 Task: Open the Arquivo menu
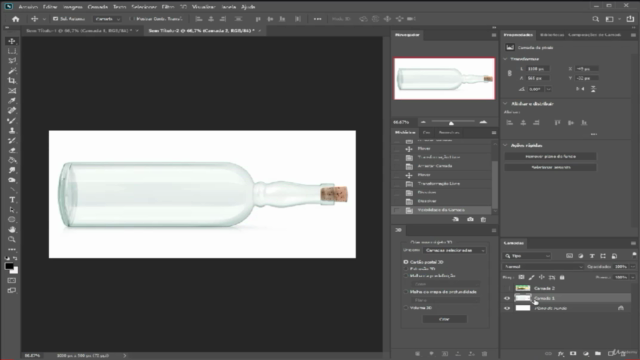28,7
